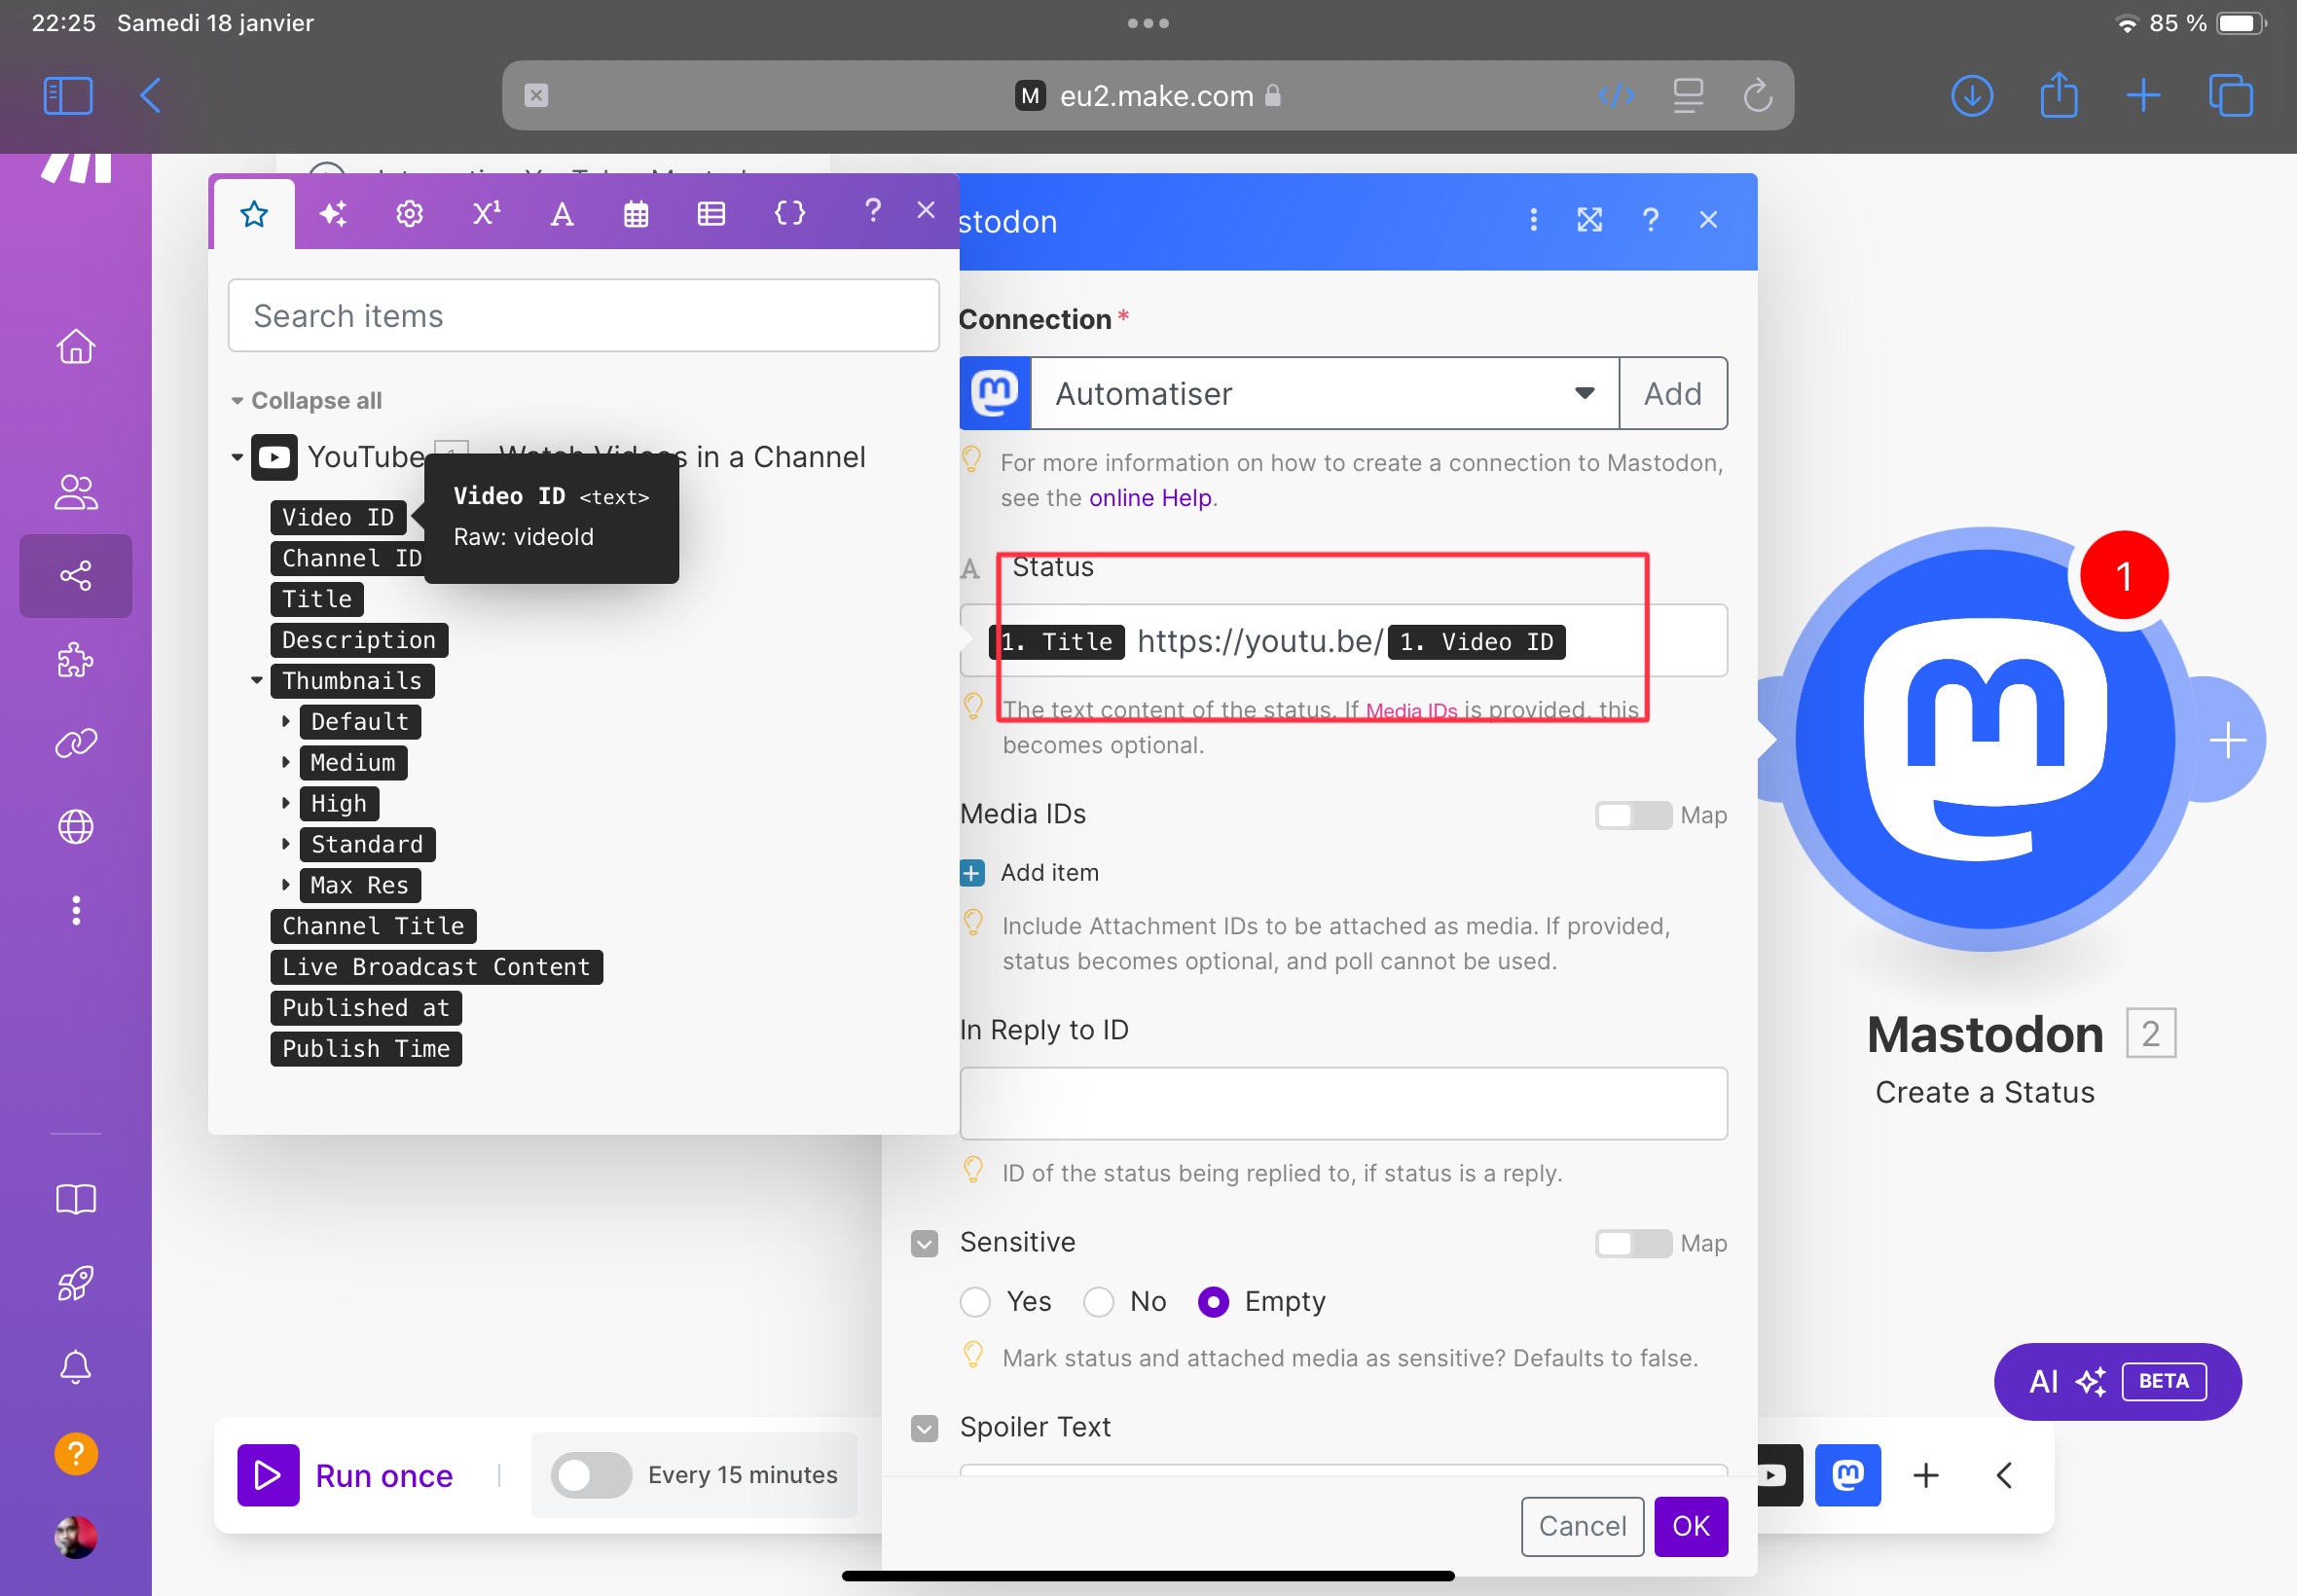Open the orange help question icon
The width and height of the screenshot is (2297, 1596).
(x=76, y=1453)
